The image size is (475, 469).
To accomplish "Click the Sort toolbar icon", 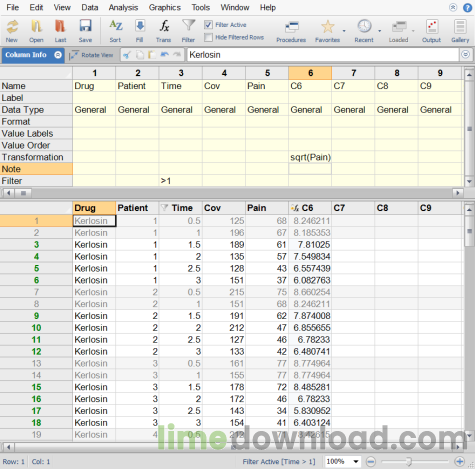I will (x=115, y=31).
